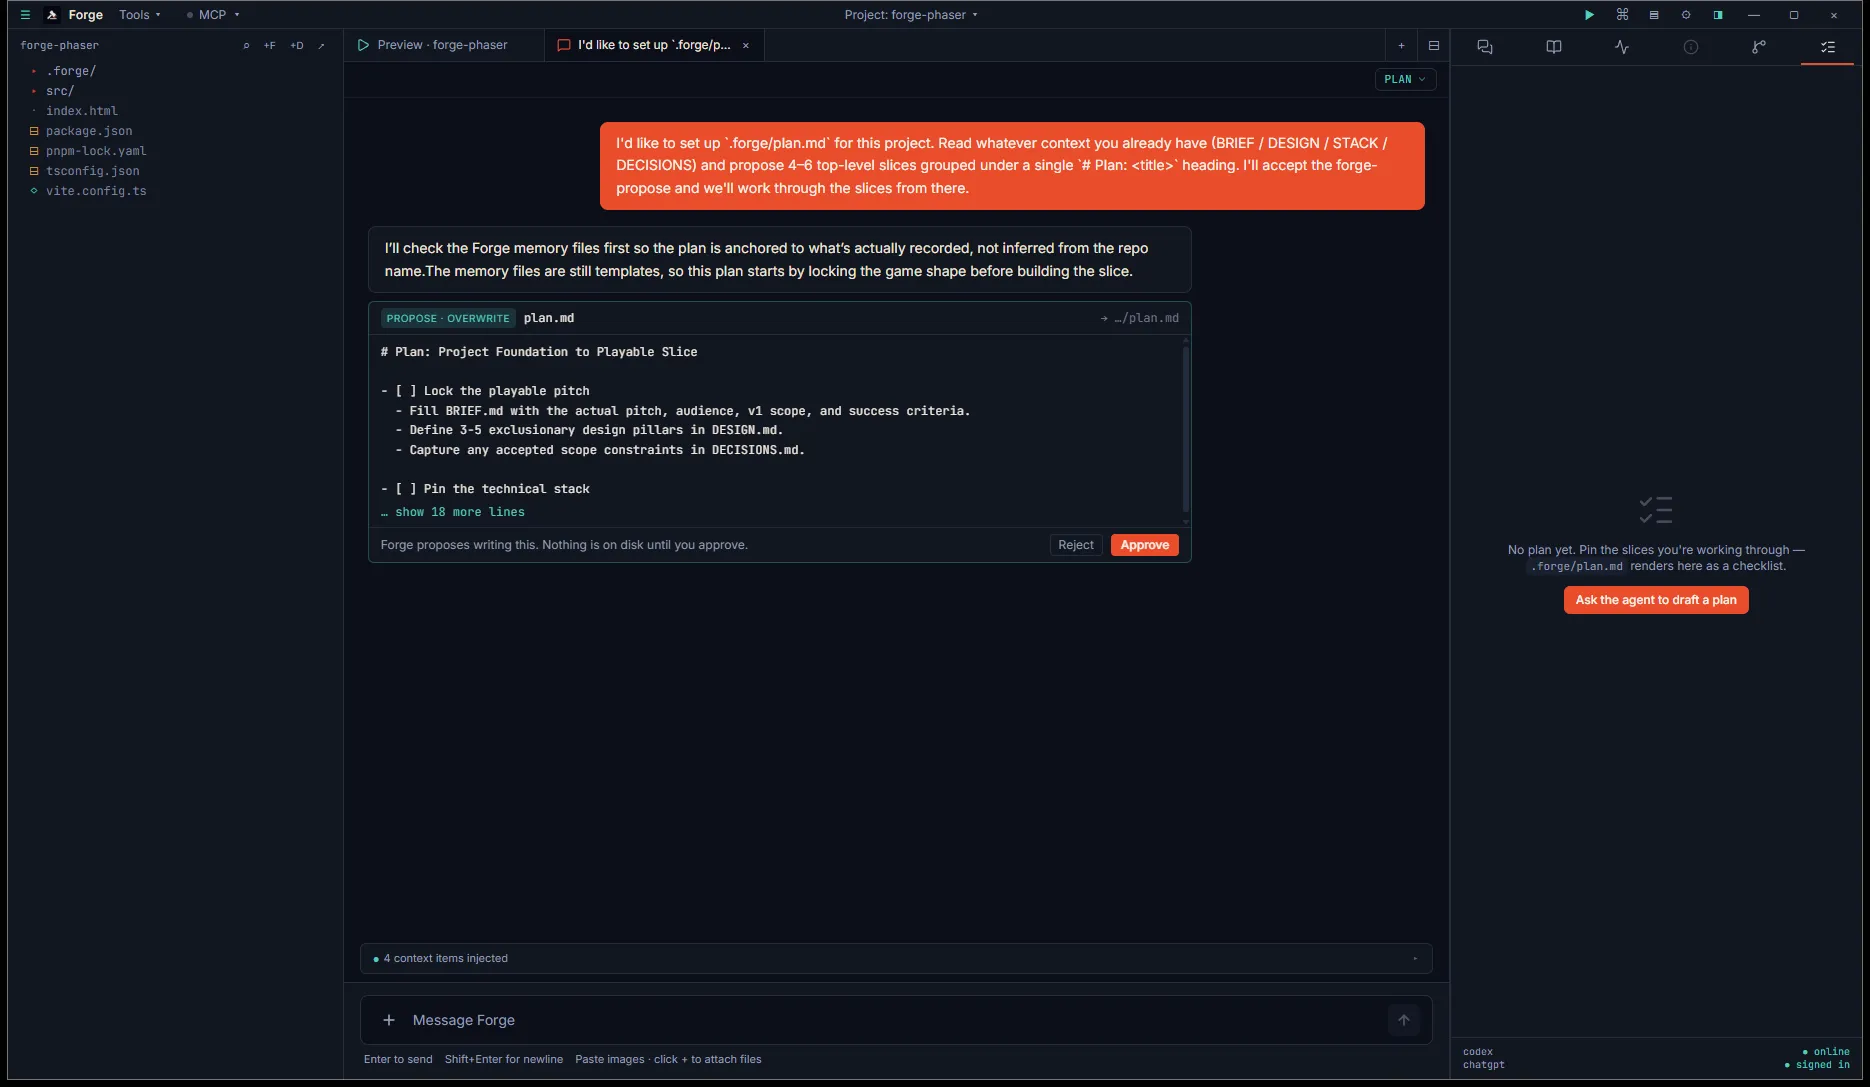
Task: Open the book docs panel icon
Action: 1554,47
